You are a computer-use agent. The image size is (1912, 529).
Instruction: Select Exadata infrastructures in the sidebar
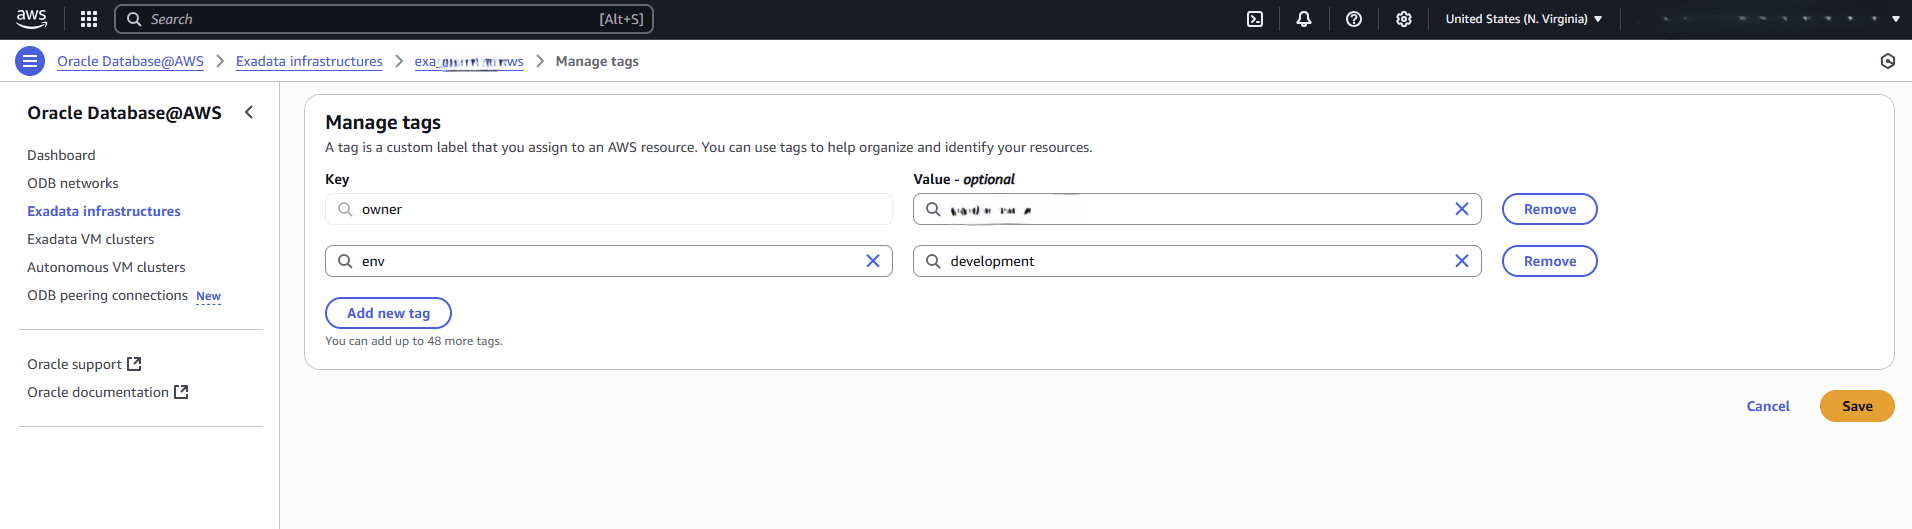point(104,211)
